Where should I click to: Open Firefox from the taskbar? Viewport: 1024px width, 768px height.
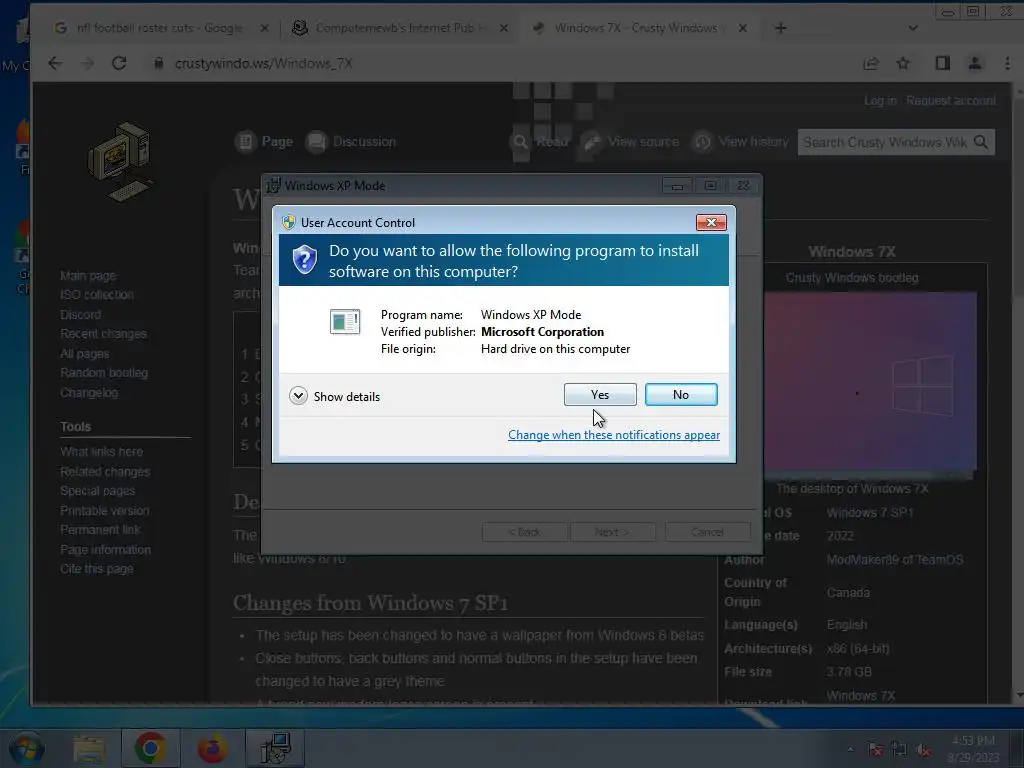click(x=213, y=749)
